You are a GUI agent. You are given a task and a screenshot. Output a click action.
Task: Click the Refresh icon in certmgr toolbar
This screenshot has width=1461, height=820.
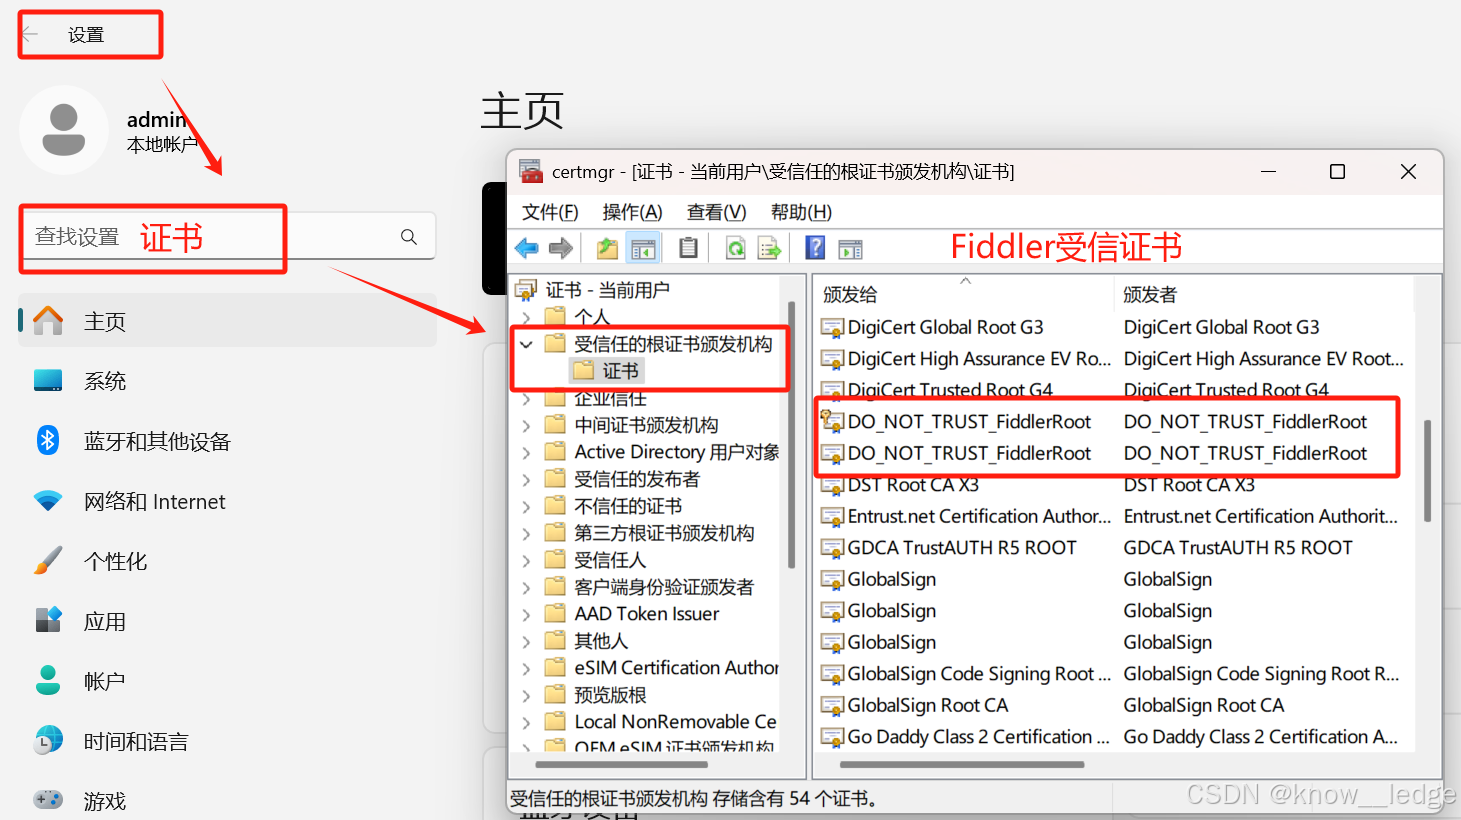point(736,248)
